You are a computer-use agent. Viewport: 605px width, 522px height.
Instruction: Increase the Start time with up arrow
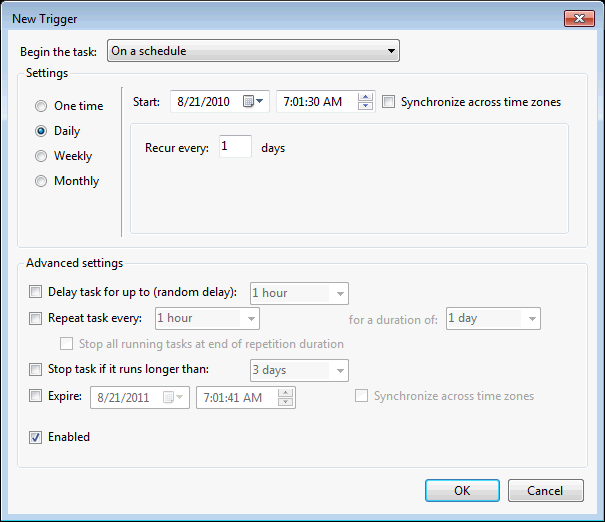click(x=365, y=97)
